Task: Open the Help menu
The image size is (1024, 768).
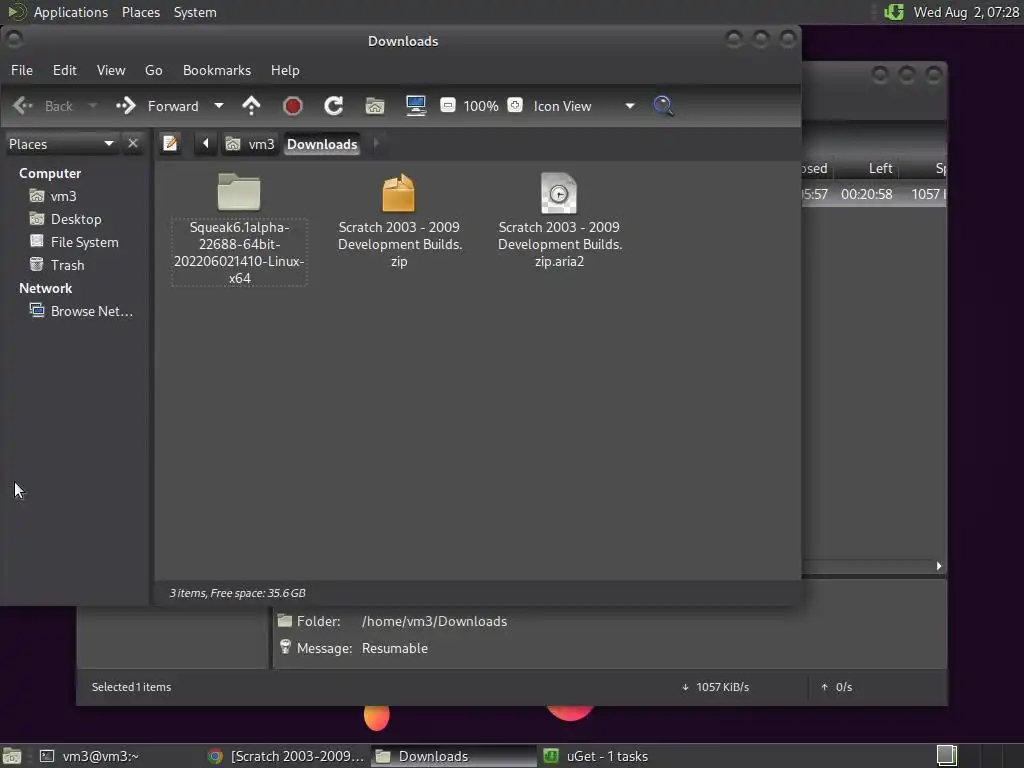Action: pyautogui.click(x=285, y=70)
